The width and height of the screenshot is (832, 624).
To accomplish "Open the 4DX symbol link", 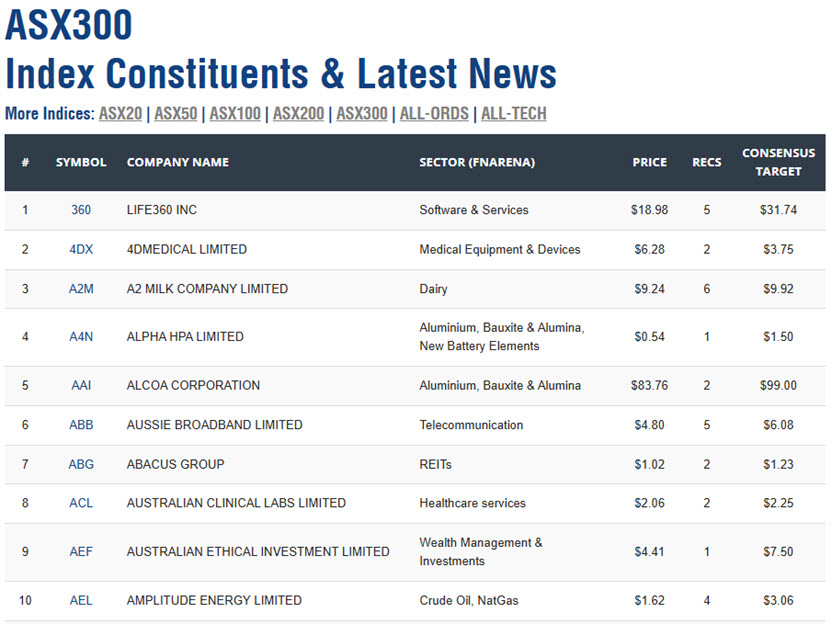I will click(81, 249).
